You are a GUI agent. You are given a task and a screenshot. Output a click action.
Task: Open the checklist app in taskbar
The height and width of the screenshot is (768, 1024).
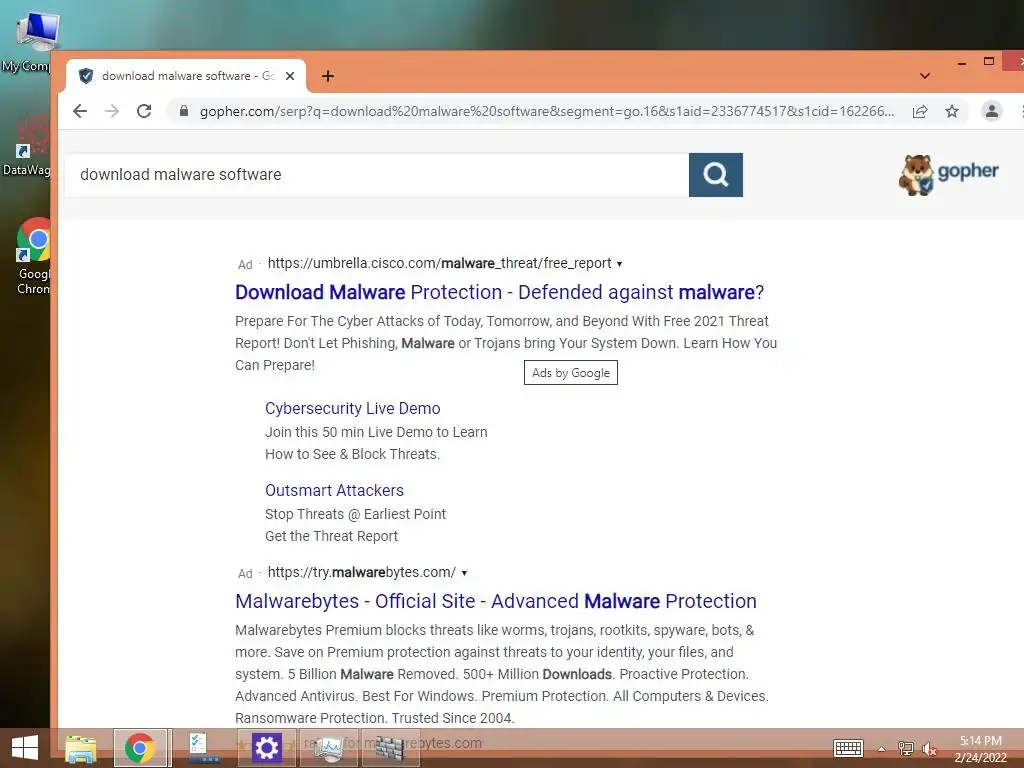203,748
